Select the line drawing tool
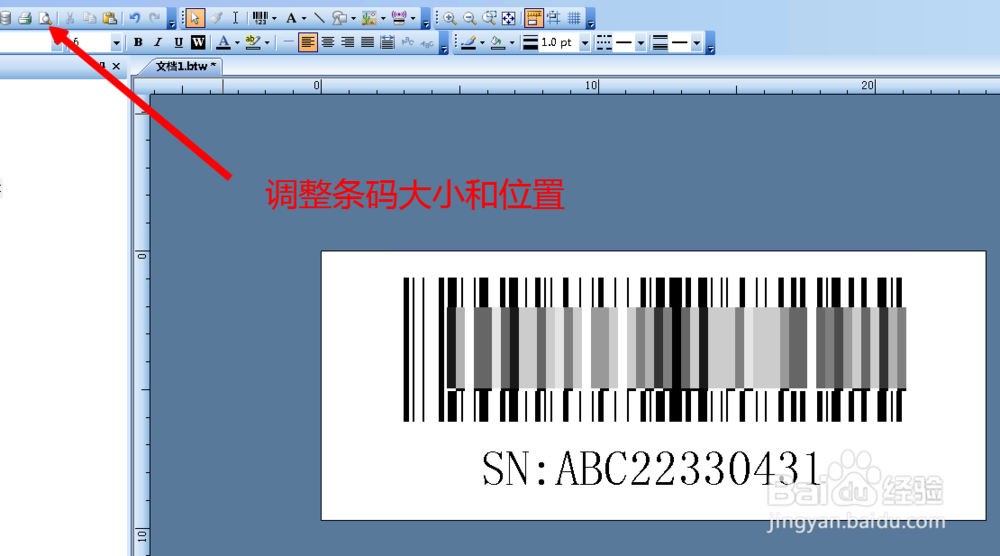 pos(319,18)
